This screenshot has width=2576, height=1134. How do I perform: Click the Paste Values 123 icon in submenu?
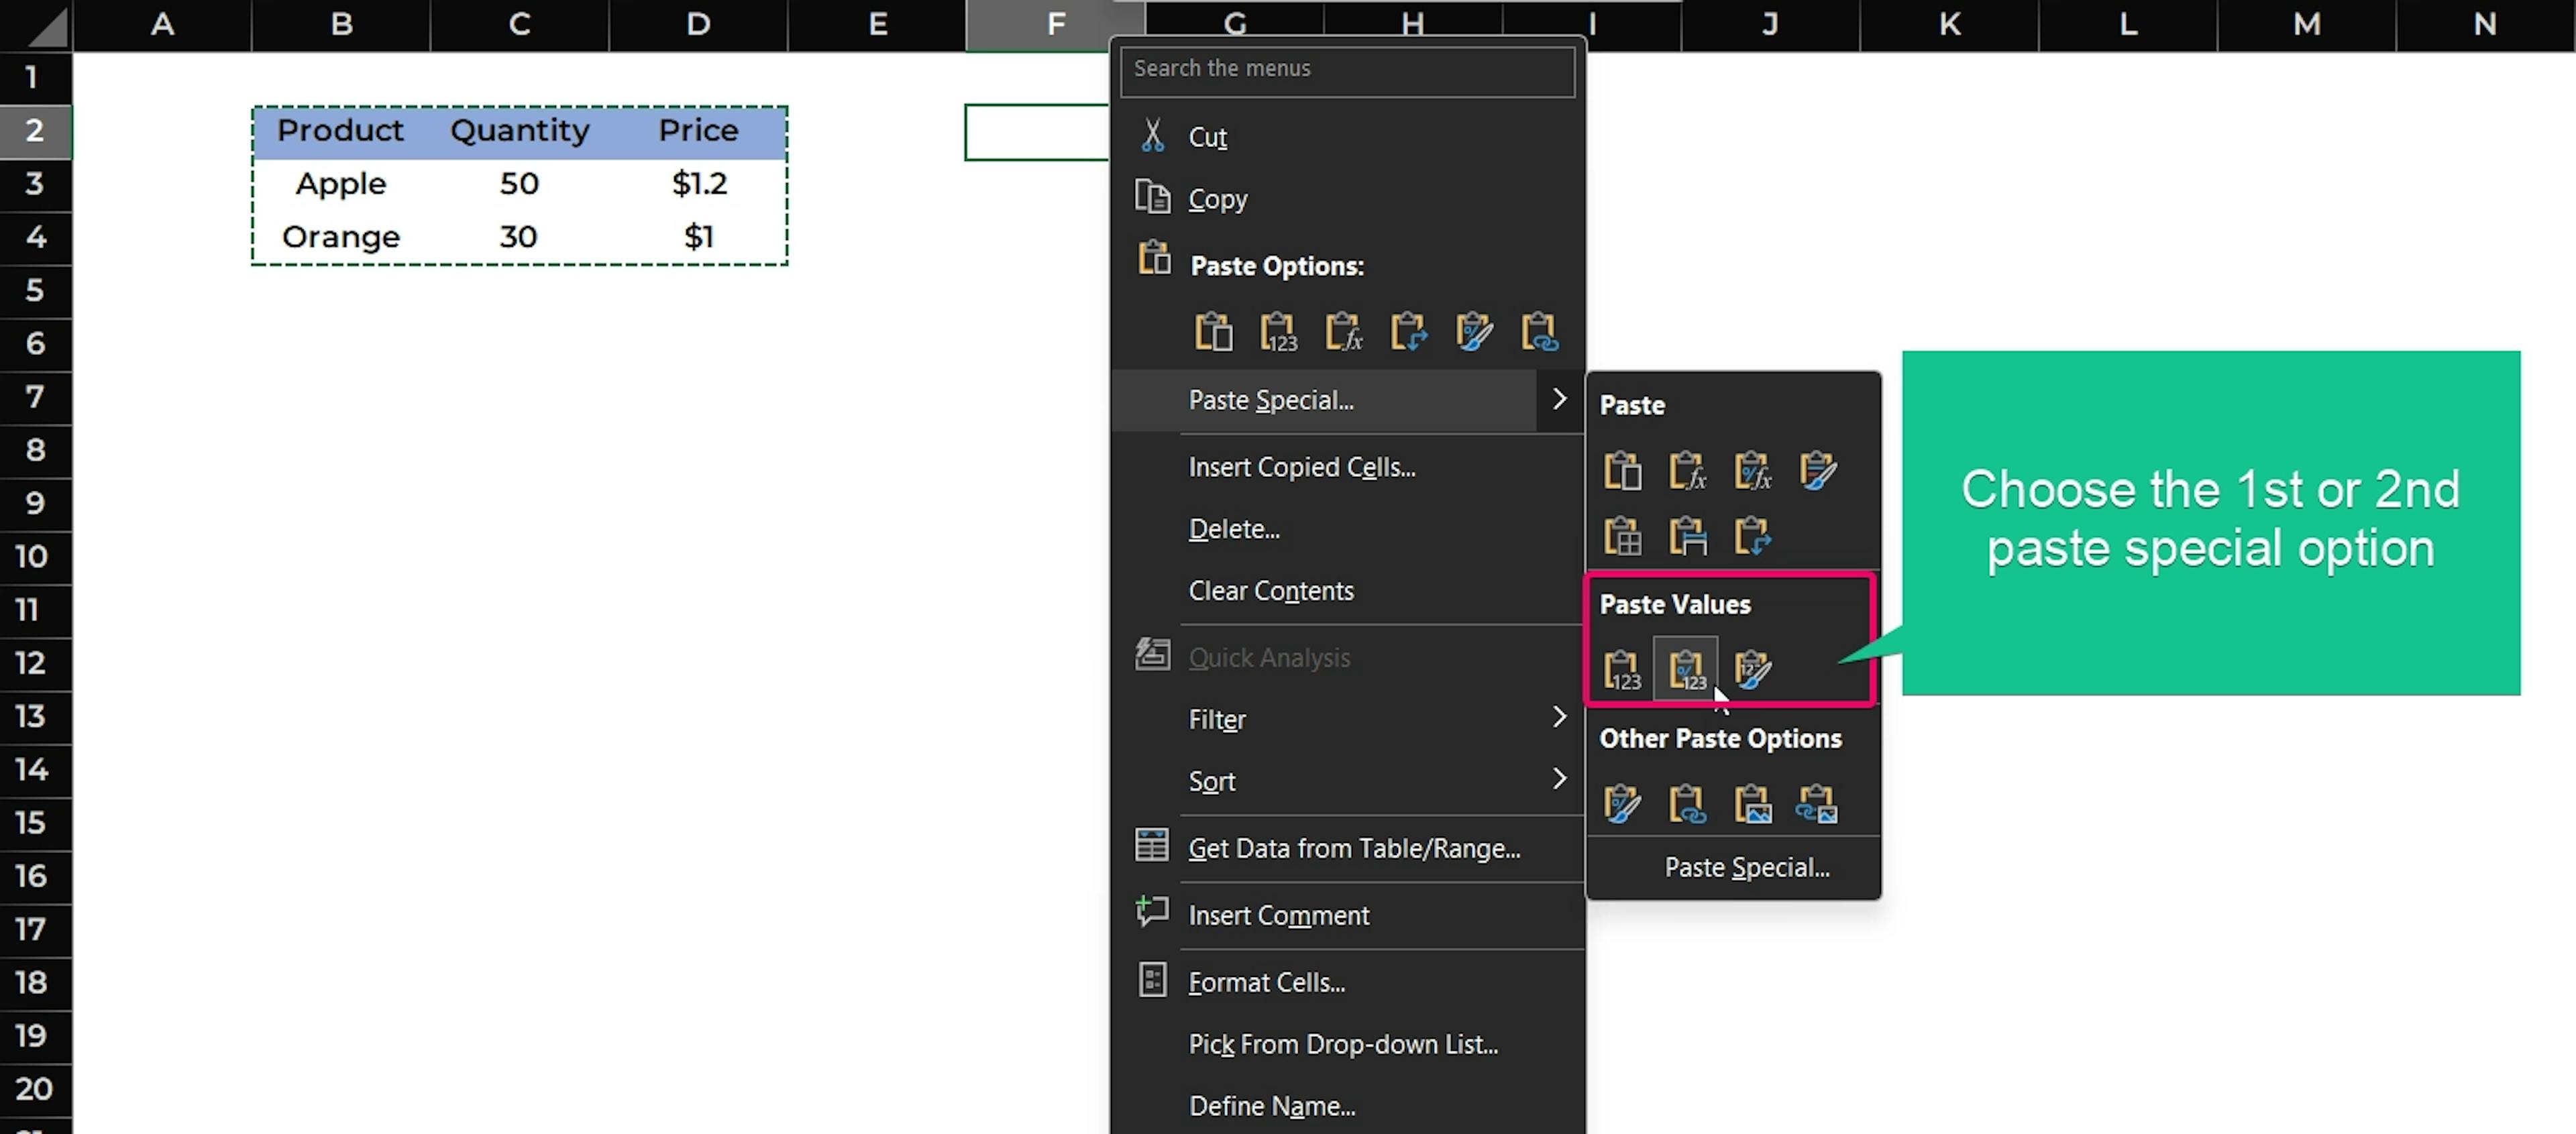coord(1621,669)
